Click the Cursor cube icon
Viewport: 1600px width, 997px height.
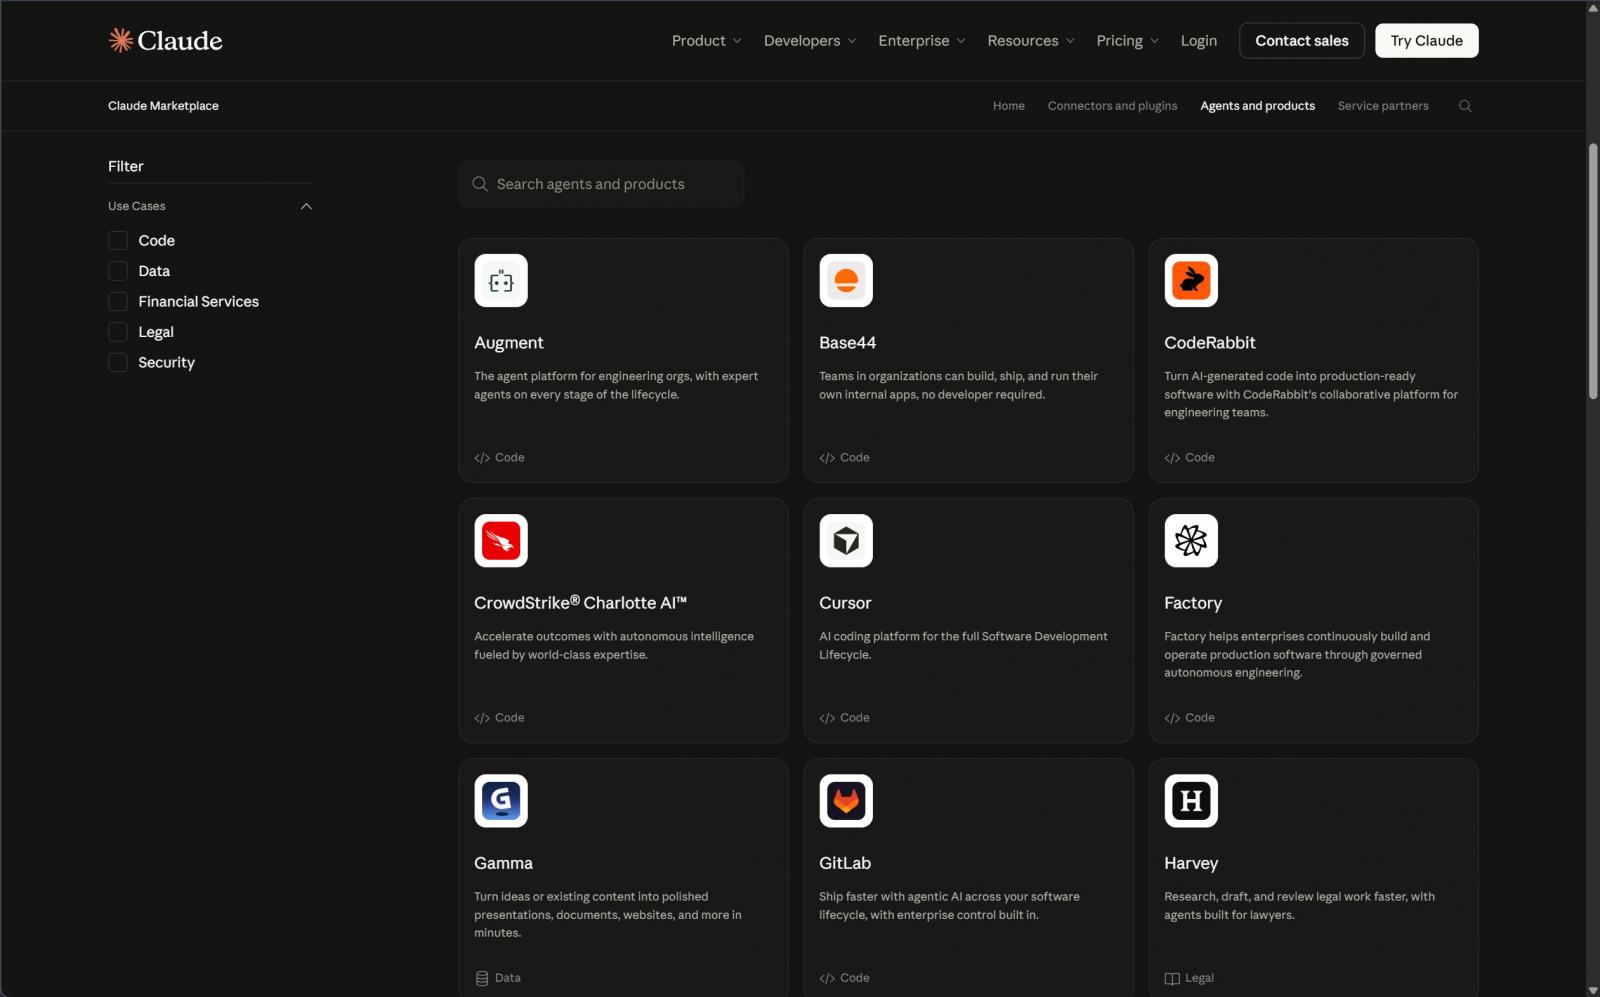tap(846, 541)
